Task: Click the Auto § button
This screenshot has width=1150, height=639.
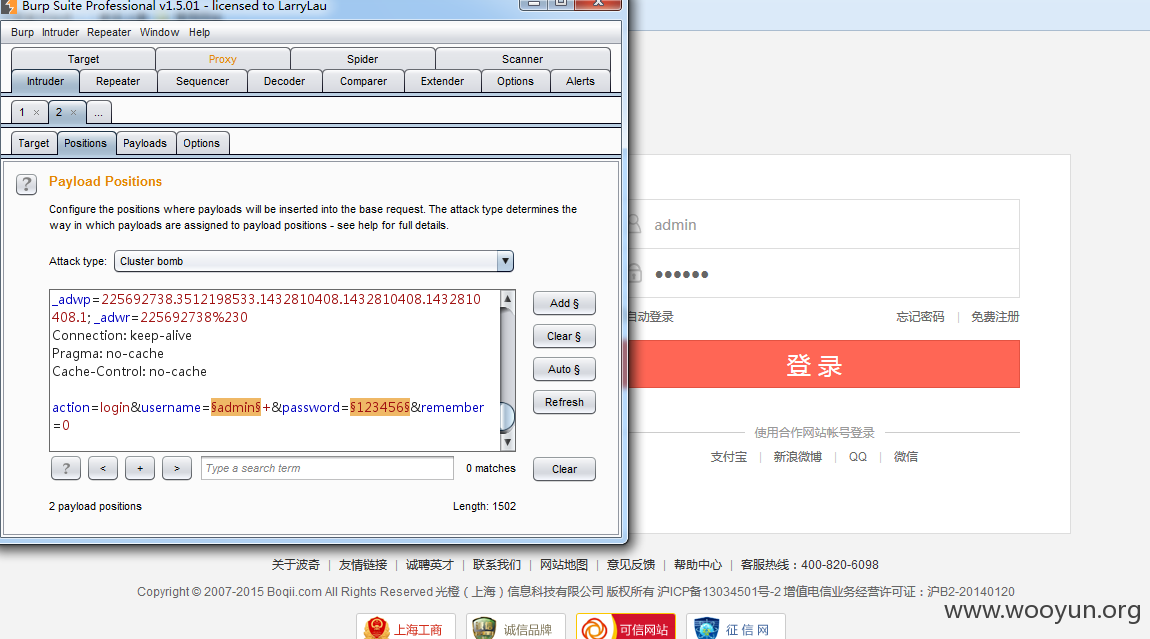Action: (564, 369)
